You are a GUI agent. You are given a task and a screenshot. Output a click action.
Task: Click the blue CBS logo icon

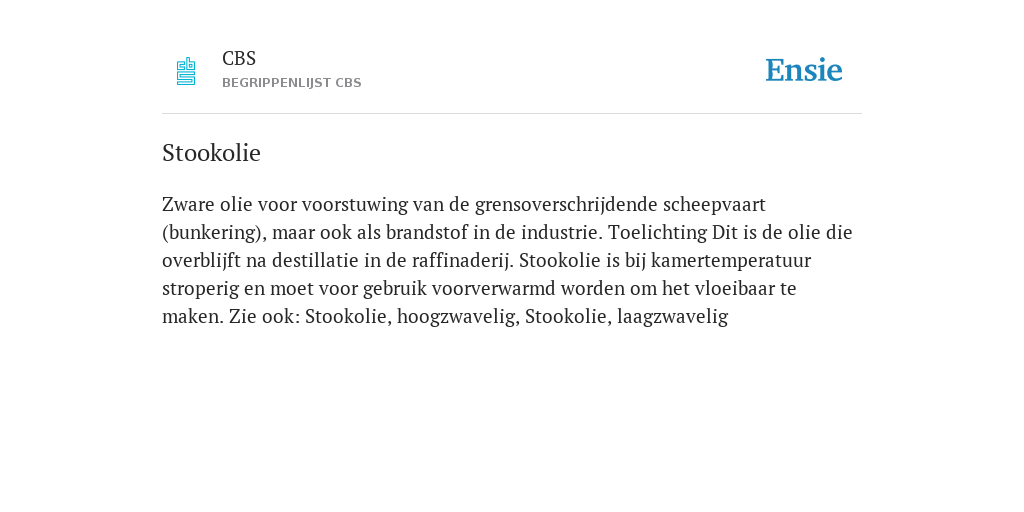coord(186,71)
